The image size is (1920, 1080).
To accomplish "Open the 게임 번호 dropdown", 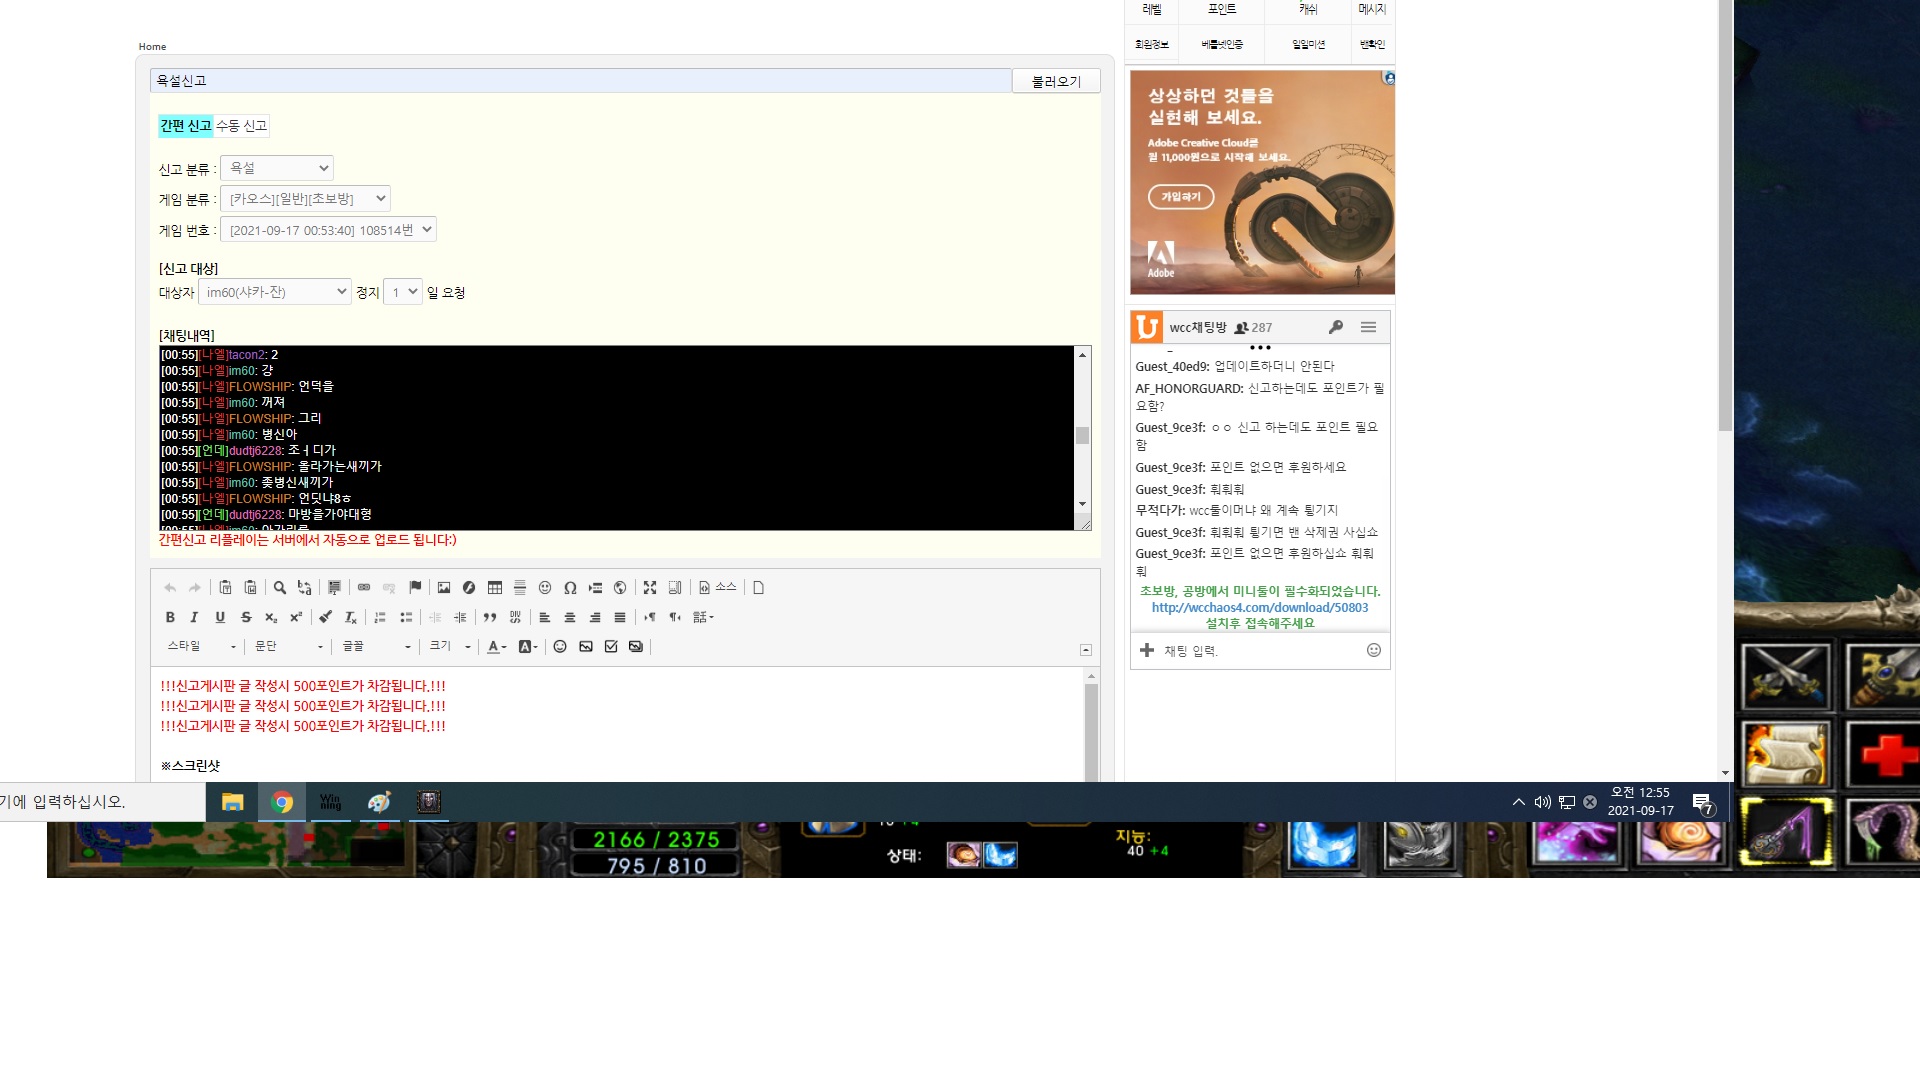I will tap(328, 230).
